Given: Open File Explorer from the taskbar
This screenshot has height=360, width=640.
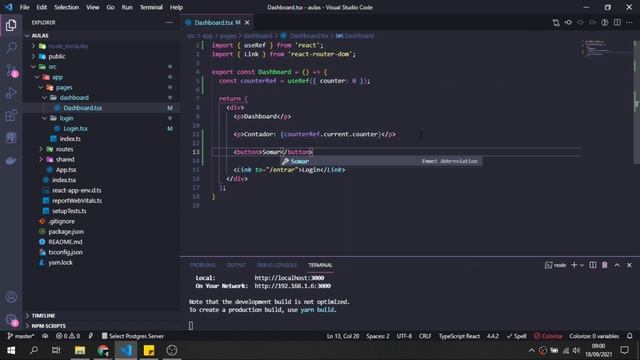Looking at the screenshot, I should [80, 350].
